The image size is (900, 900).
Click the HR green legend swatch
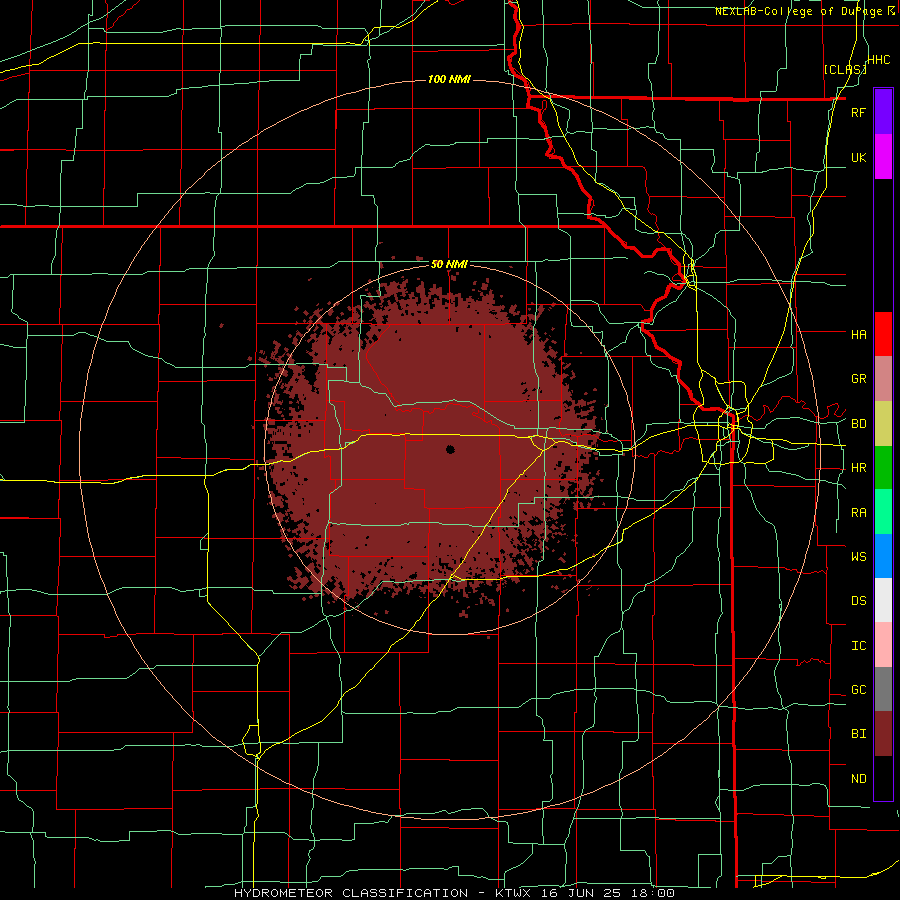(883, 467)
